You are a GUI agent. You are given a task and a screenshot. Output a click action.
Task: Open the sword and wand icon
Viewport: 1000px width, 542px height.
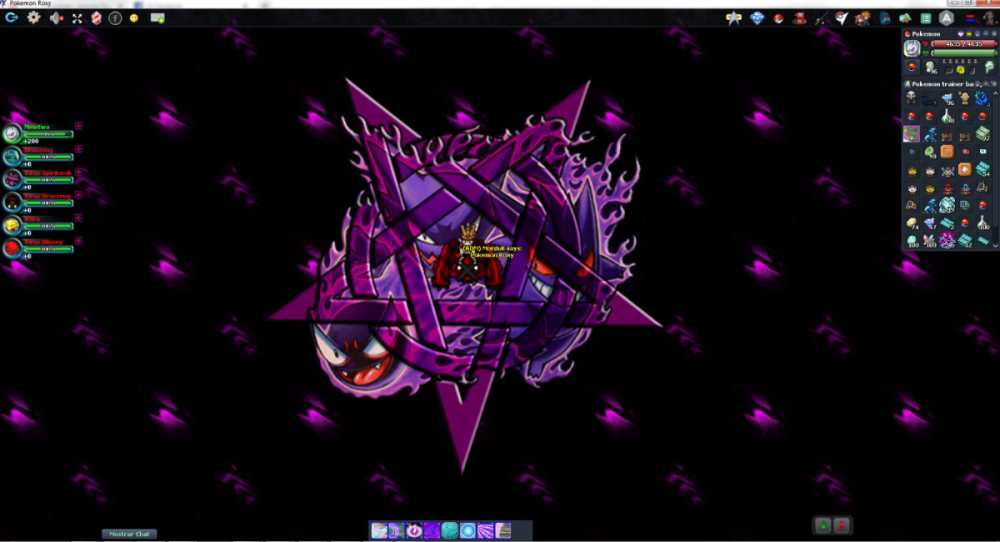coord(822,18)
